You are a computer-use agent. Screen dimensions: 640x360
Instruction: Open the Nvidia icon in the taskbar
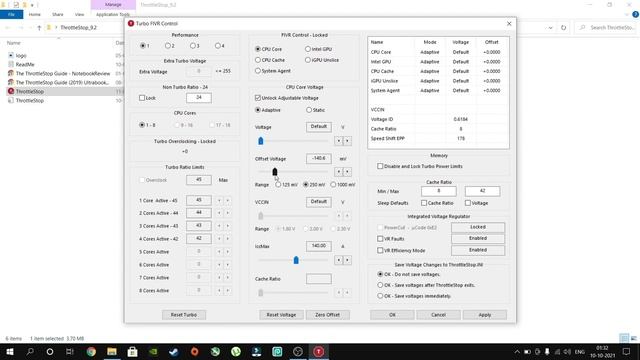(153, 351)
